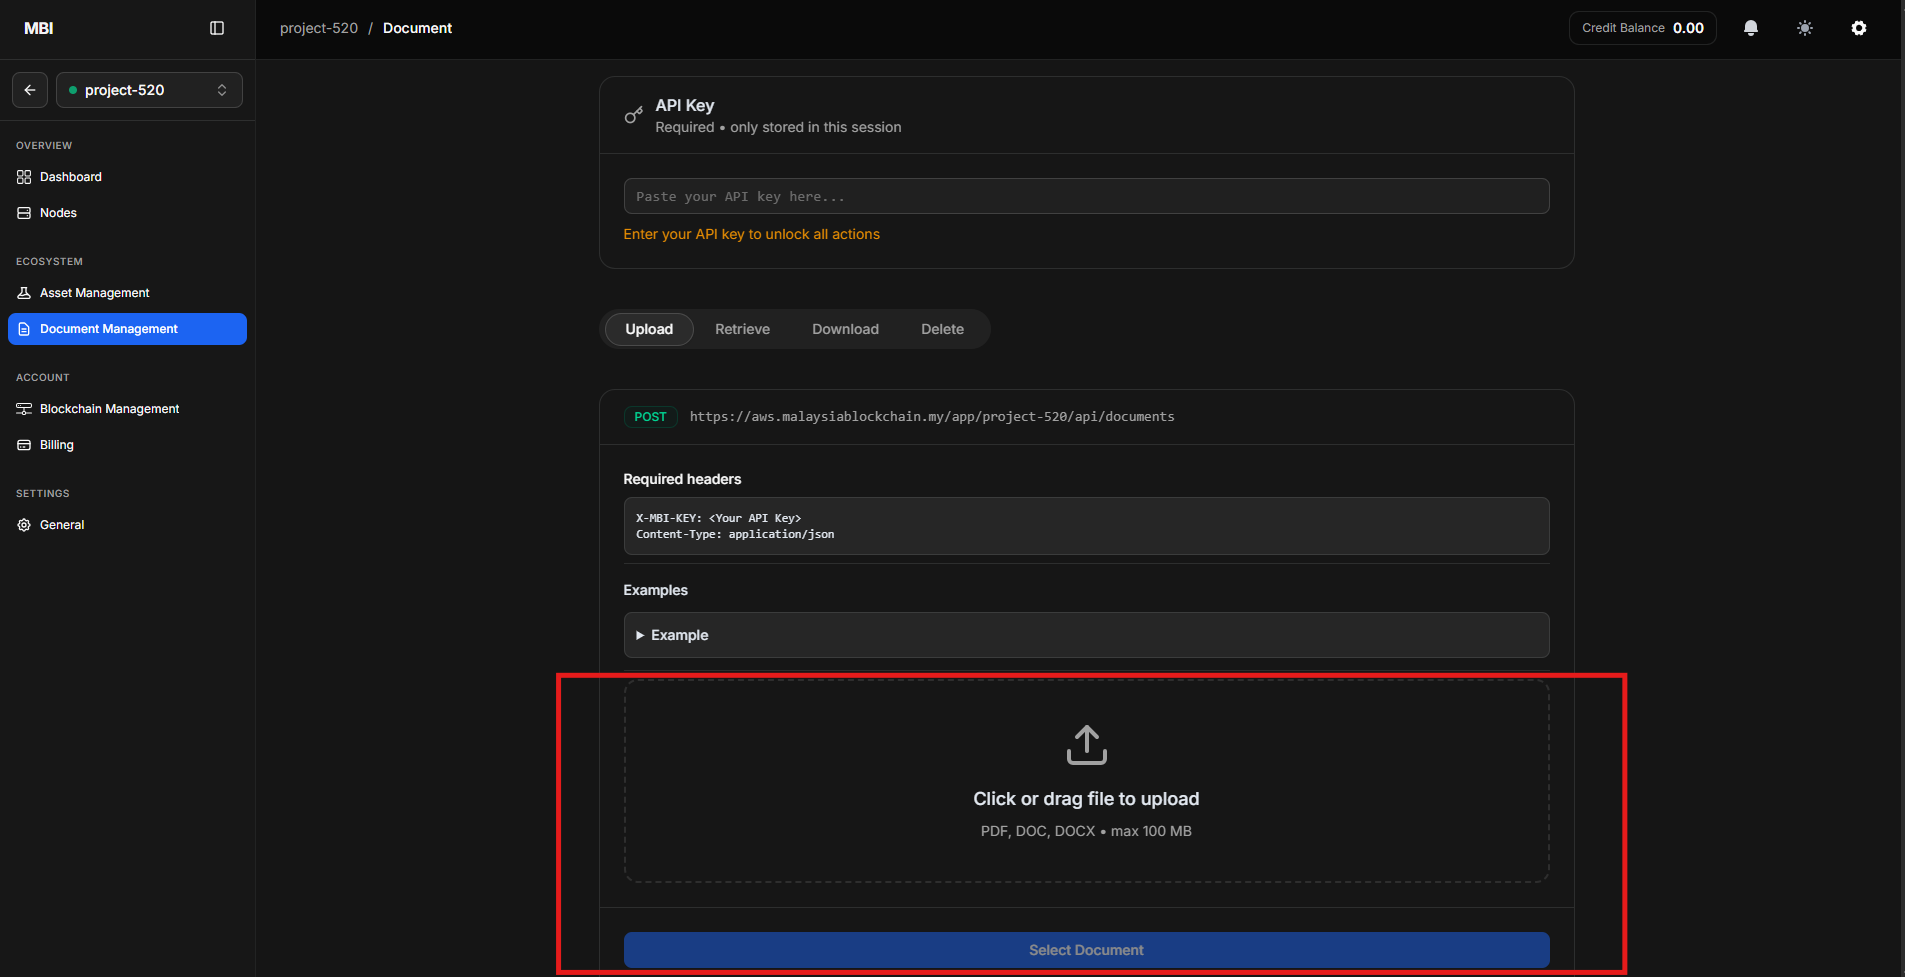This screenshot has width=1905, height=977.
Task: Open Asset Management under Ecosystem
Action: tap(94, 292)
